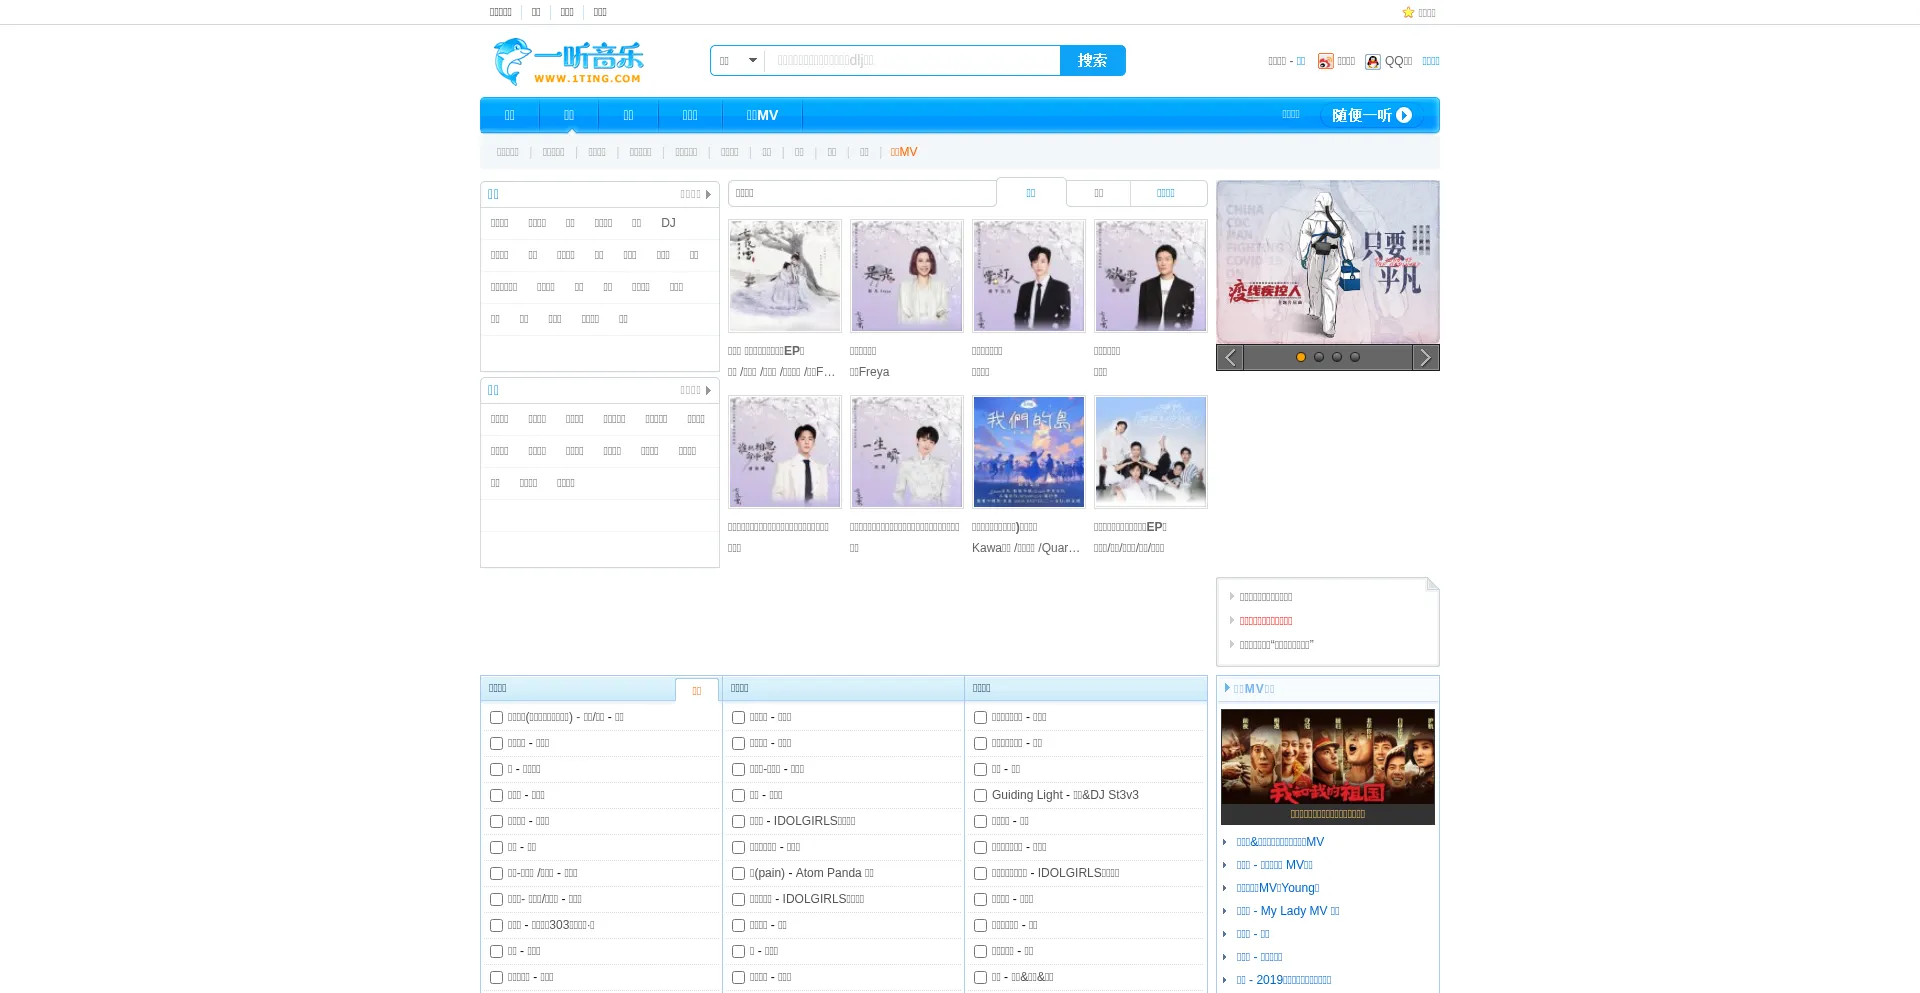Click the Kawa… /Quar… artist link
Viewport: 1920px width, 993px height.
tap(1026, 548)
